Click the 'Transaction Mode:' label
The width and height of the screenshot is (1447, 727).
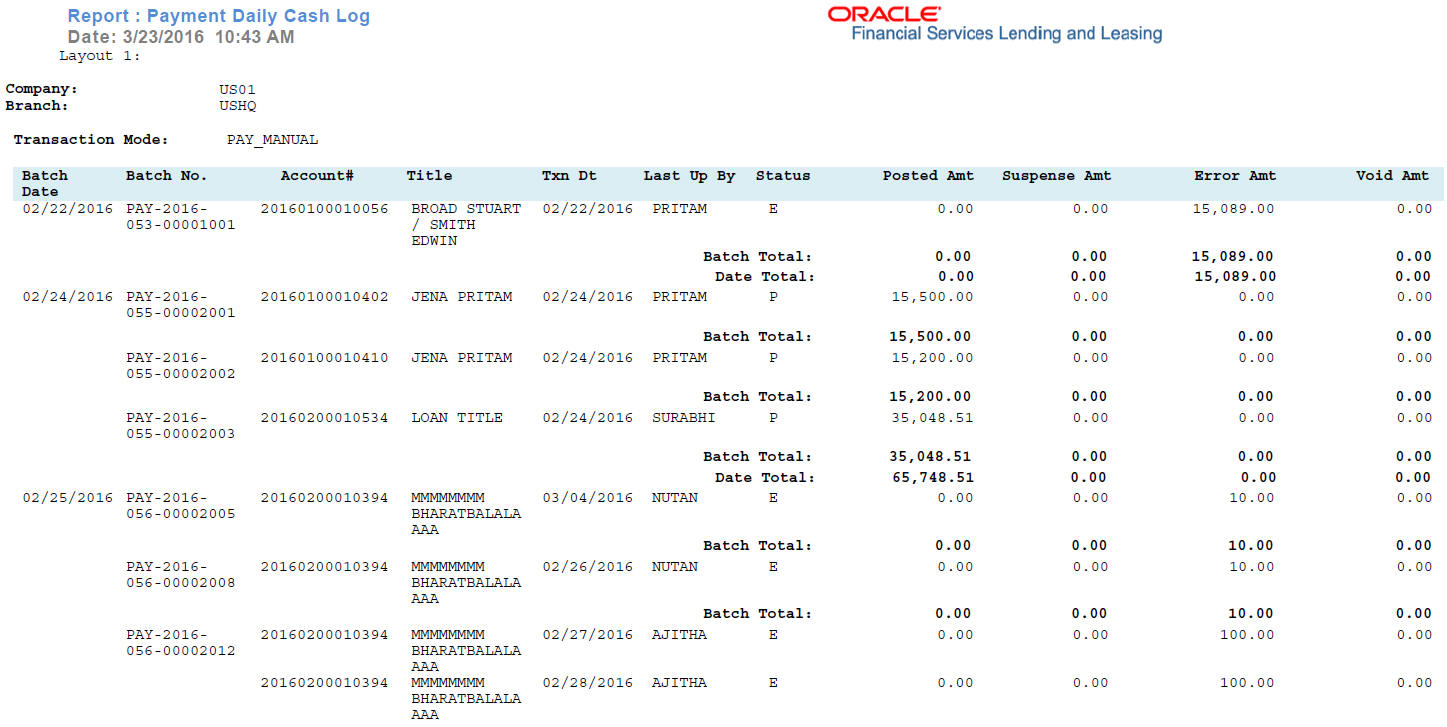coord(91,139)
